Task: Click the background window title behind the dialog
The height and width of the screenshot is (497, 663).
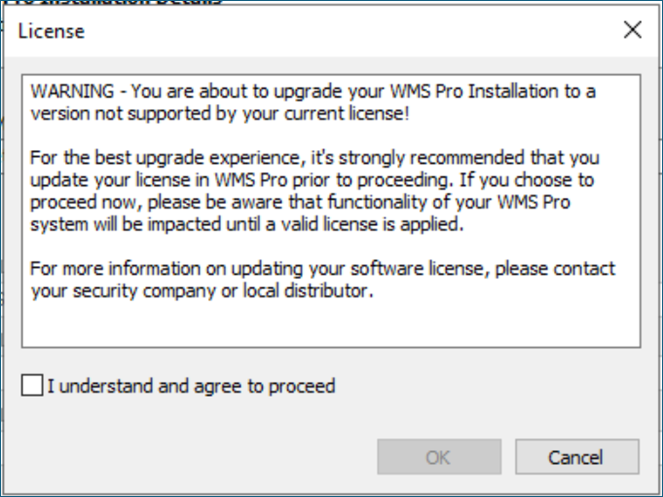Action: pos(114,2)
